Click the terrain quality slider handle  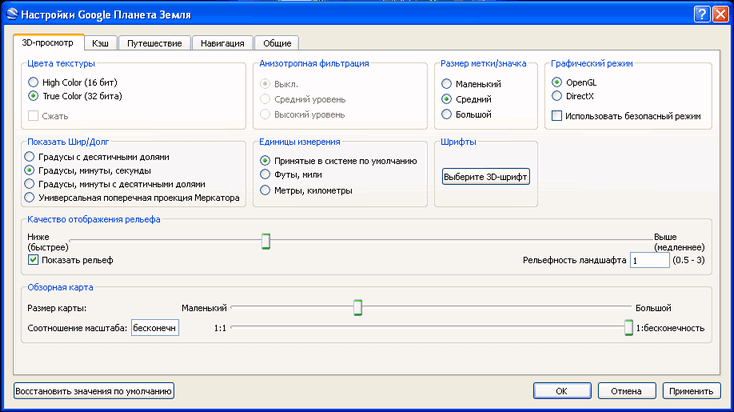point(266,241)
